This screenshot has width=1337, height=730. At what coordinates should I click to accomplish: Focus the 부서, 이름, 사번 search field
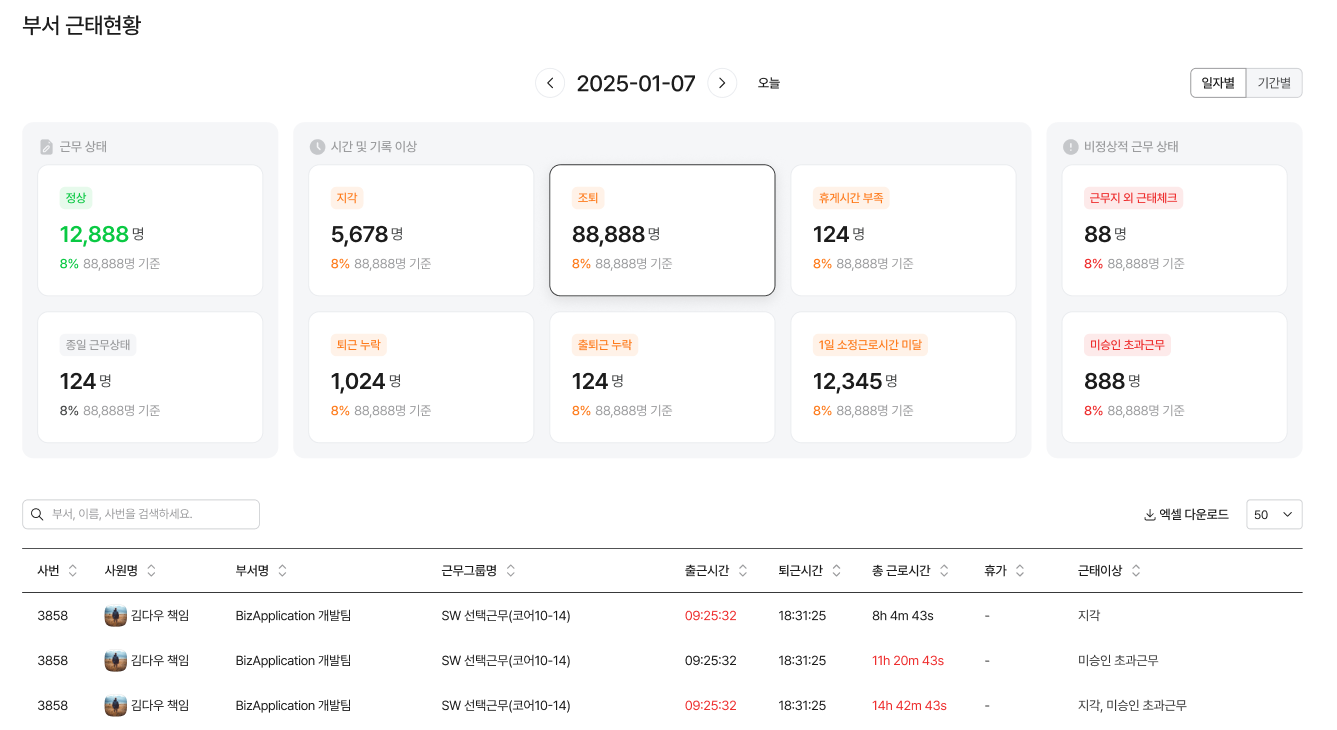pos(150,514)
